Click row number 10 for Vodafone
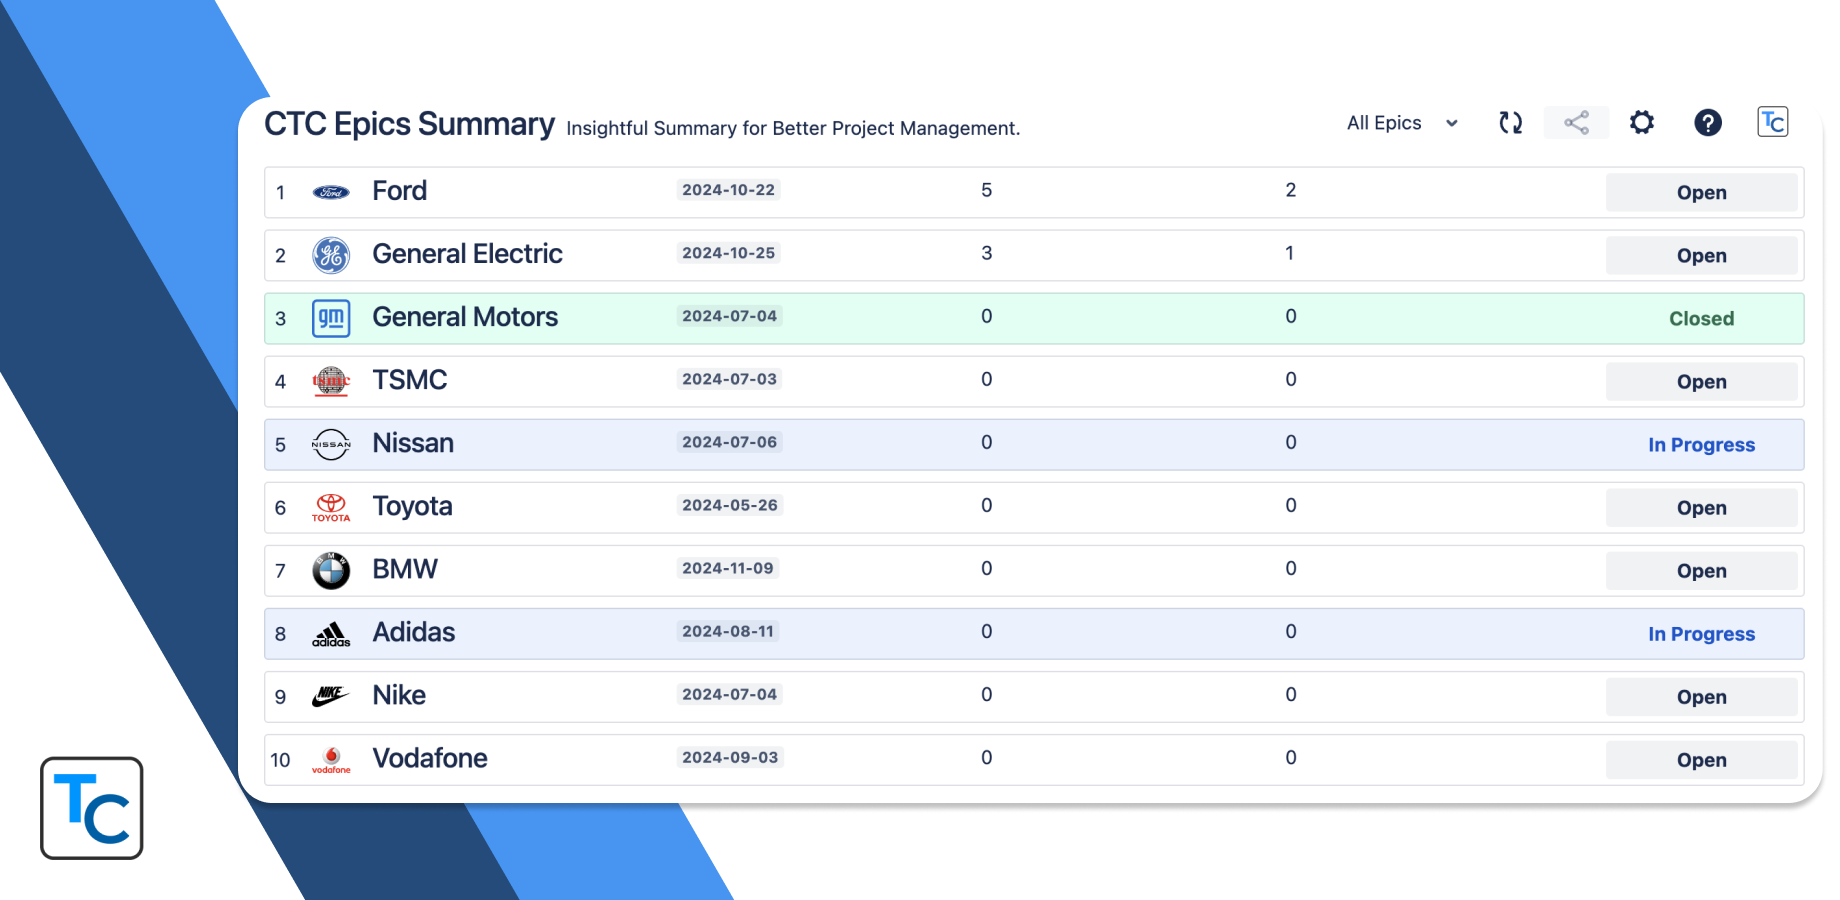Screen dimensions: 1840x900 280,760
